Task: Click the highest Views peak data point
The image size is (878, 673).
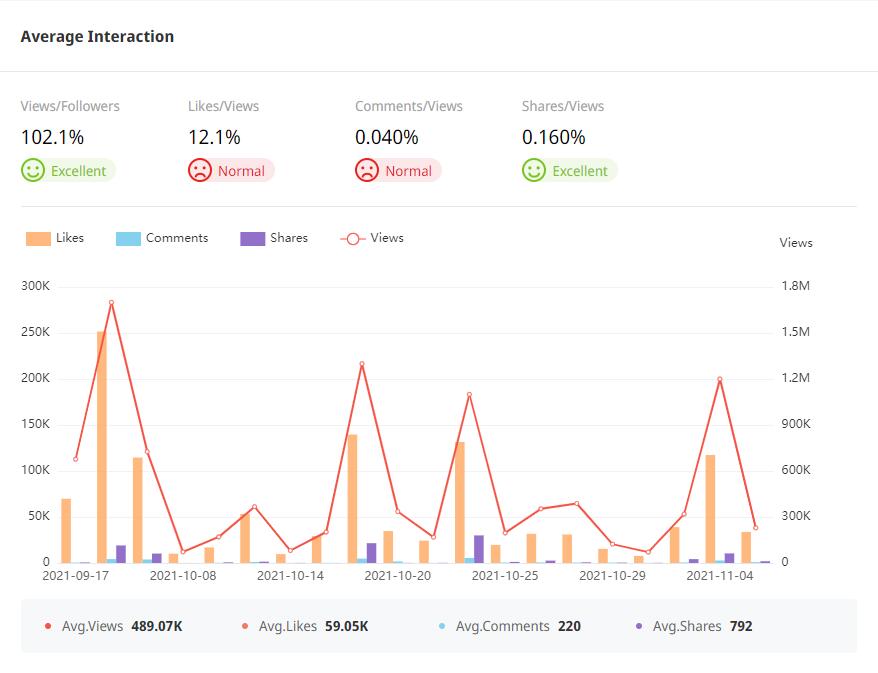Action: (x=111, y=302)
